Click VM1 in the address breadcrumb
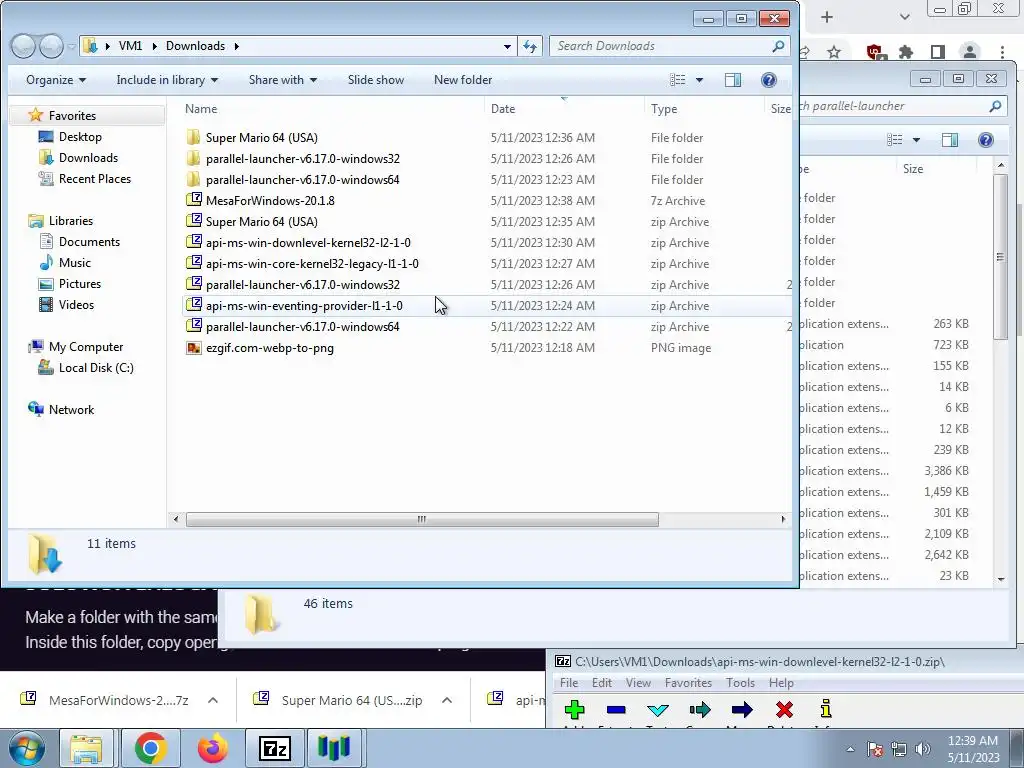 130,46
